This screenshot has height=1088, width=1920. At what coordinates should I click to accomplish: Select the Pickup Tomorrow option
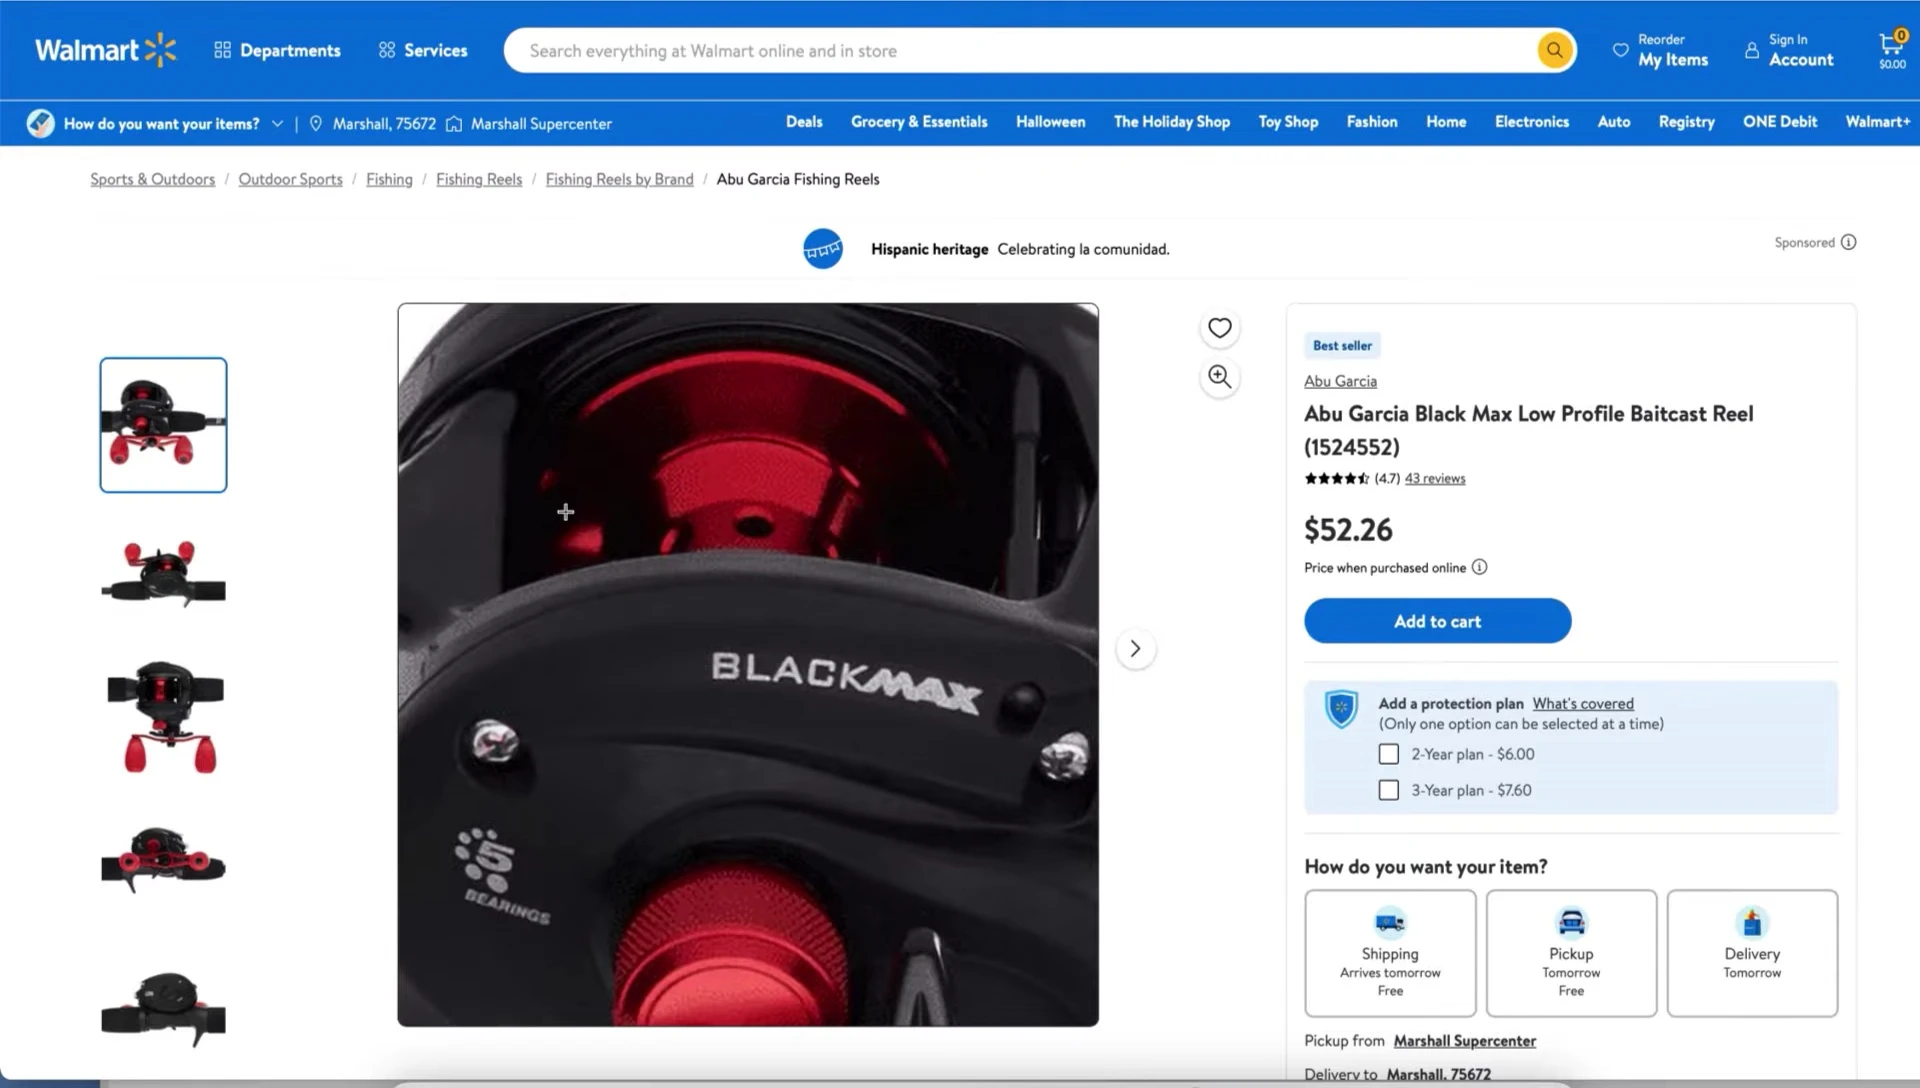point(1570,953)
